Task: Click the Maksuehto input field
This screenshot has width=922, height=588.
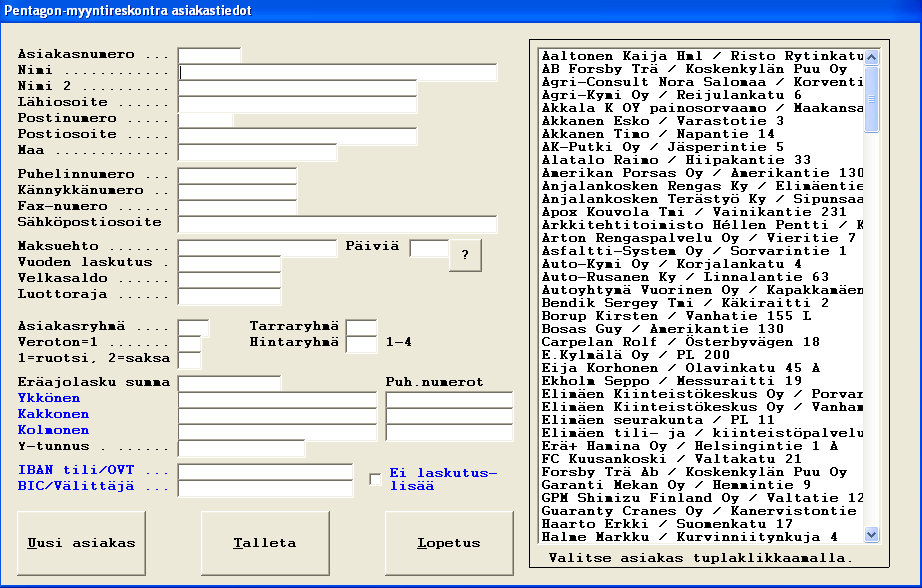Action: click(257, 248)
